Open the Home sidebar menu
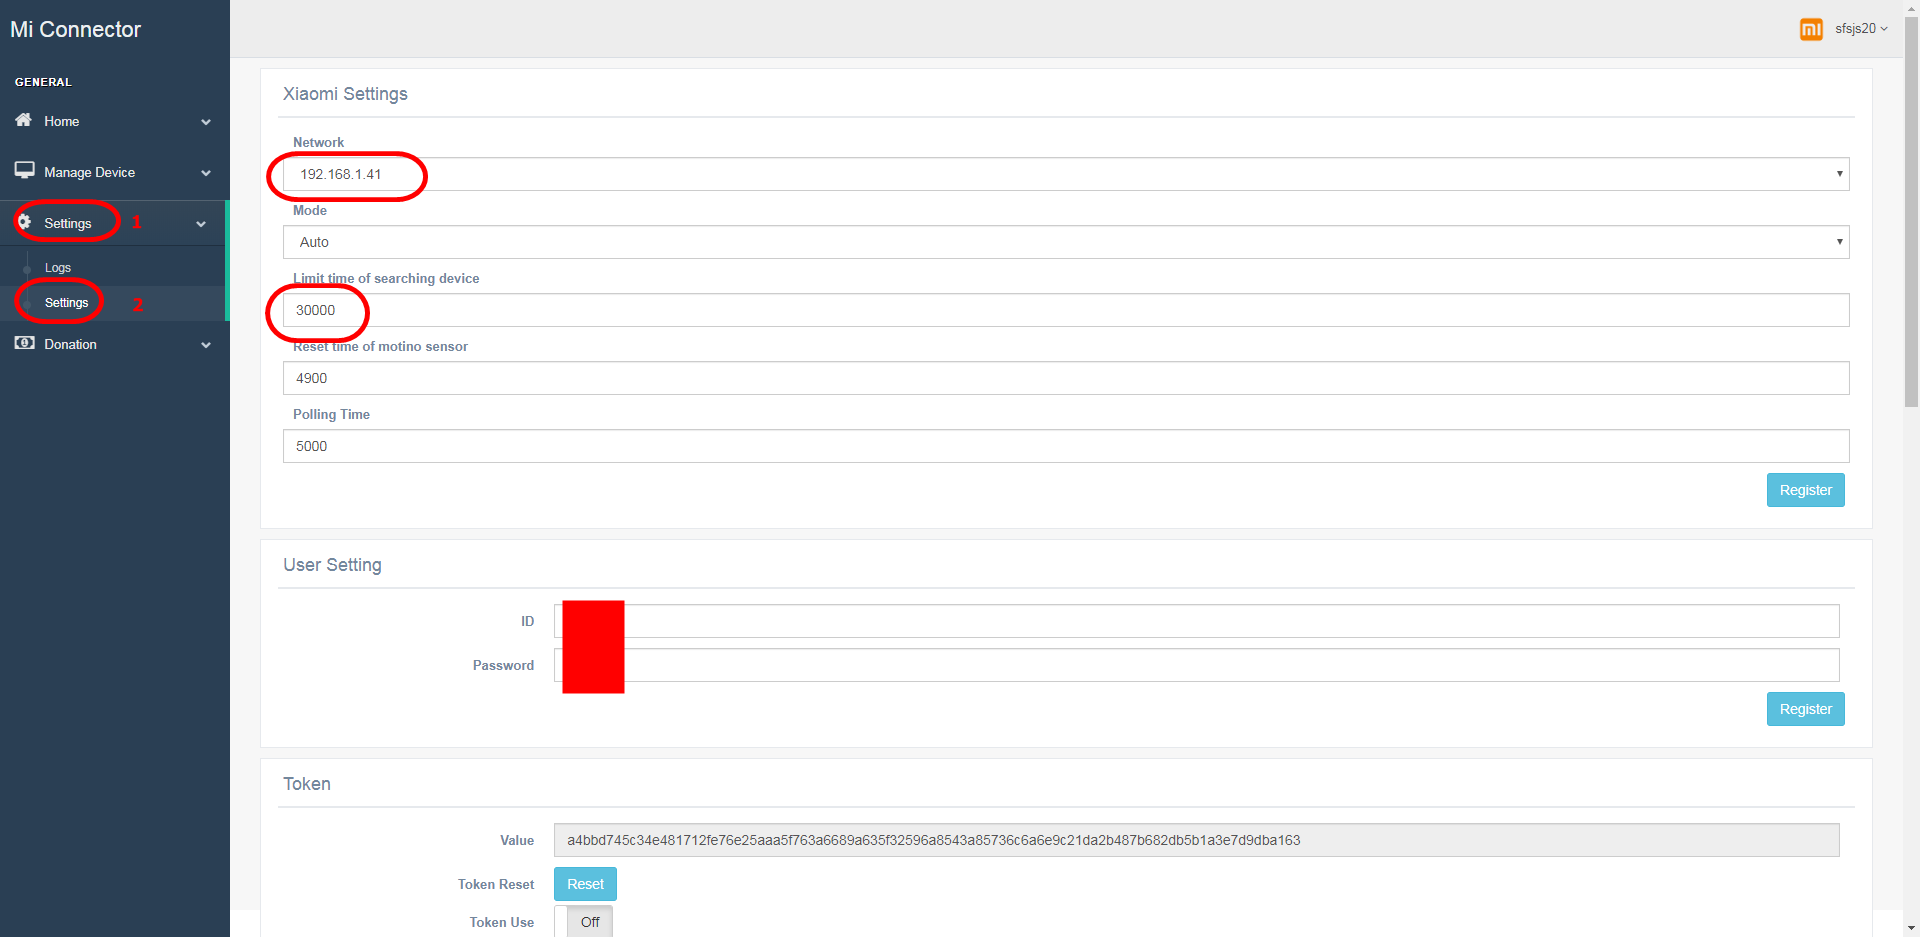Screen dimensions: 1920x937 tap(115, 121)
